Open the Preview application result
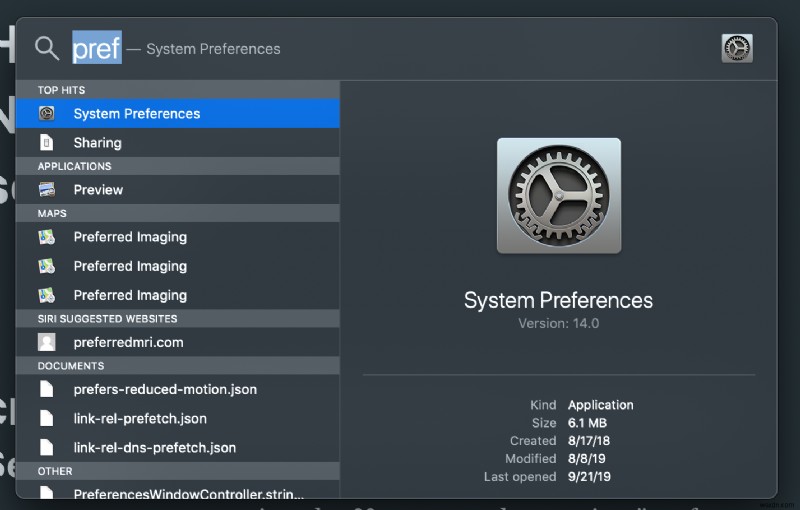The width and height of the screenshot is (800, 510). (99, 190)
